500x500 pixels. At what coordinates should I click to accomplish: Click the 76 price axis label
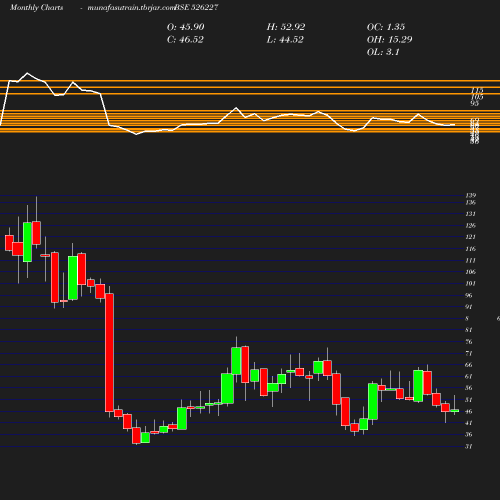pyautogui.click(x=469, y=342)
